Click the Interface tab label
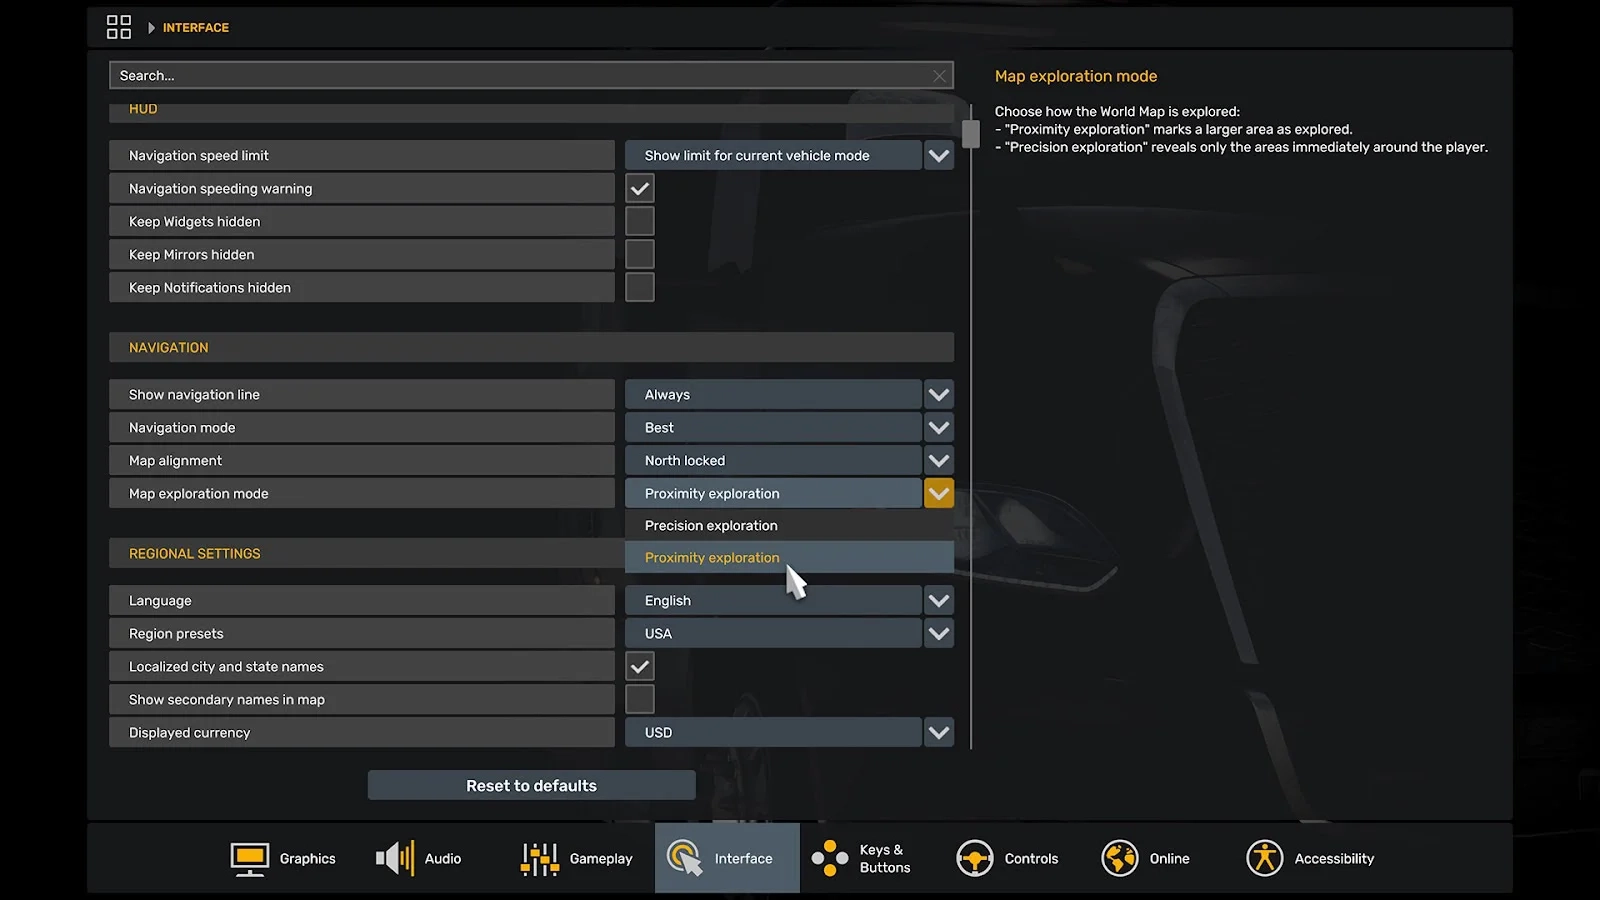The image size is (1600, 900). 743,858
